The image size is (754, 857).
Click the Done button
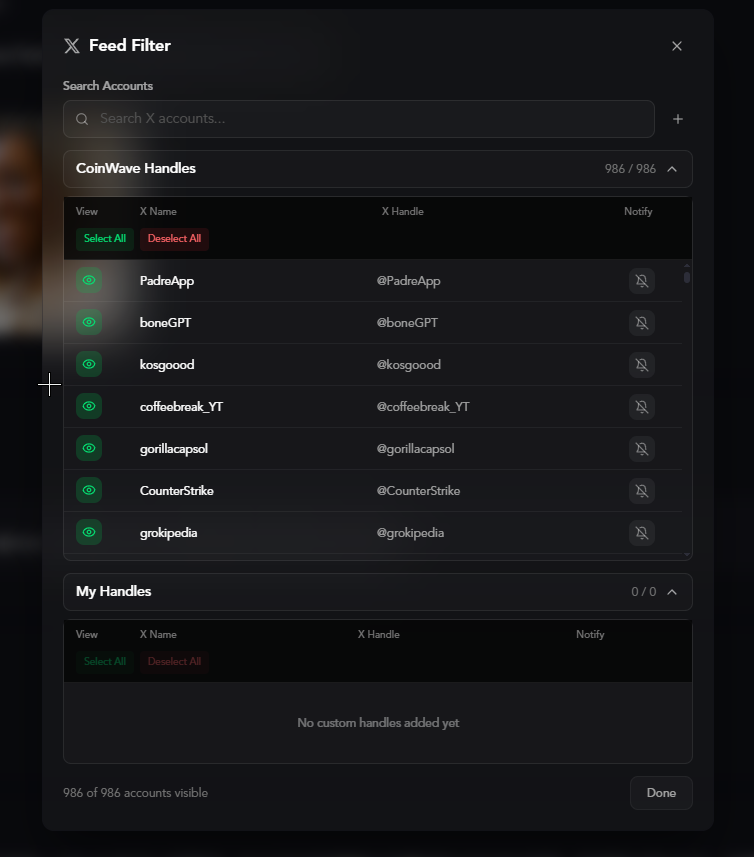661,793
